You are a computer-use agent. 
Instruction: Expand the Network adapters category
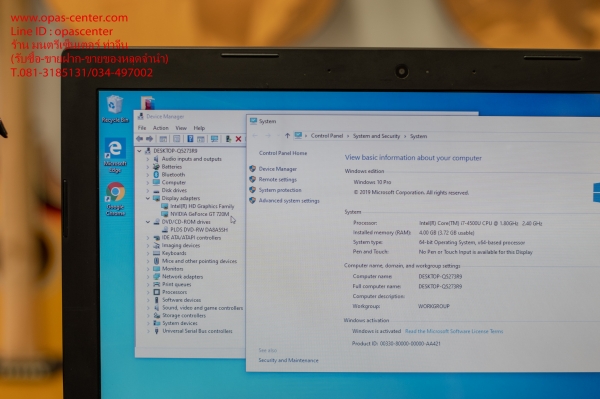pyautogui.click(x=148, y=277)
